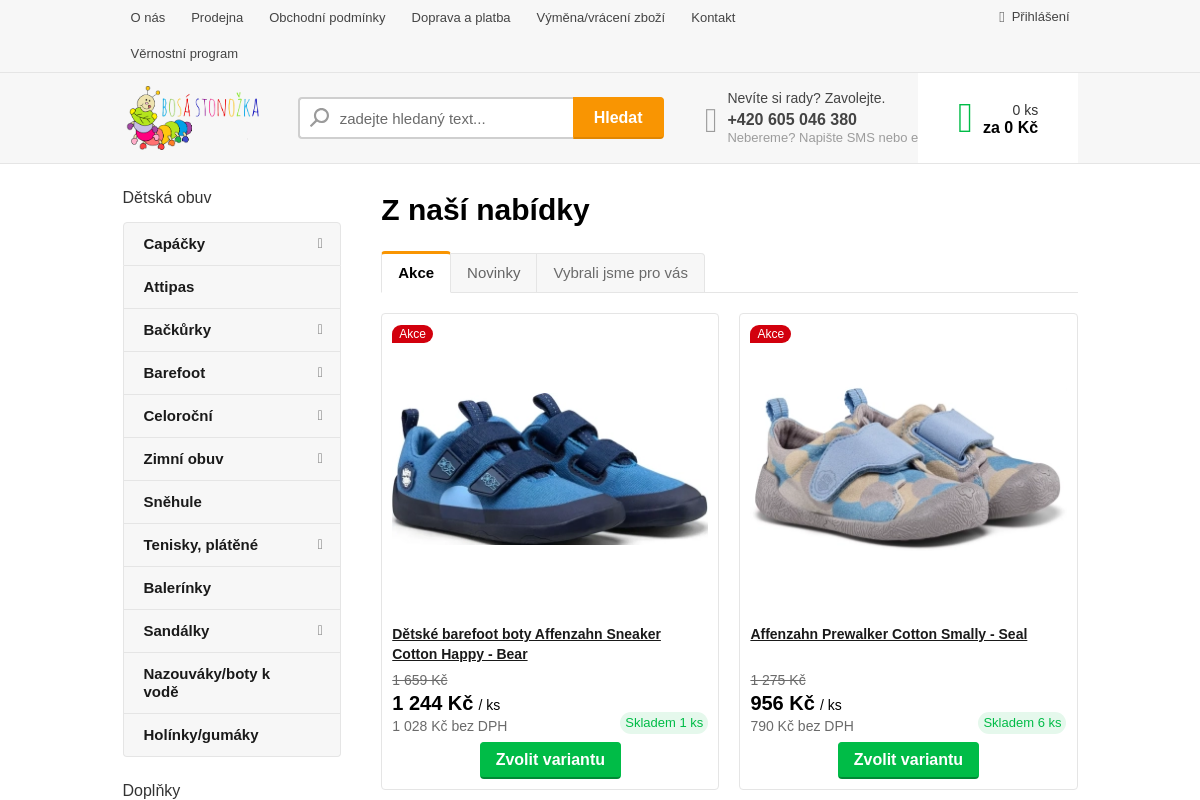Open the Doprava a platba menu item
The width and height of the screenshot is (1200, 800).
(461, 17)
